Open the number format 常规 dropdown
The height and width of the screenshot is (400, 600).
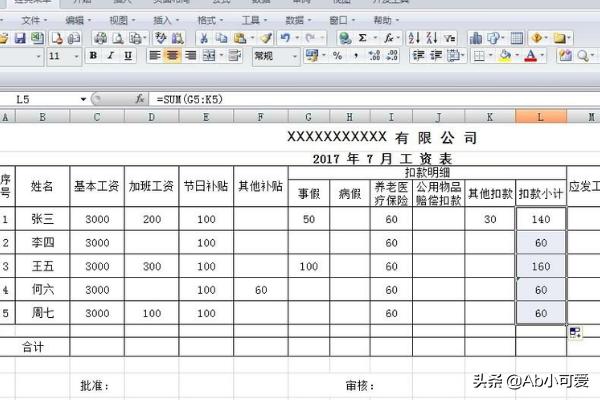295,57
